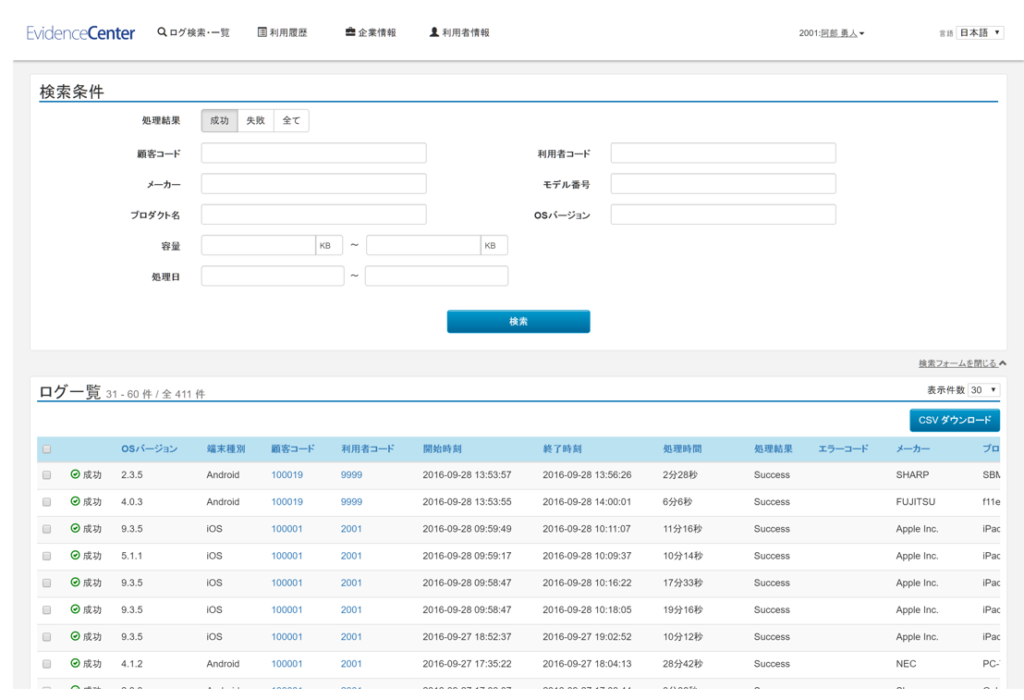Screen dimensions: 1024x700
Task: Click the person icon beside 利用者情報
Action: tap(434, 32)
